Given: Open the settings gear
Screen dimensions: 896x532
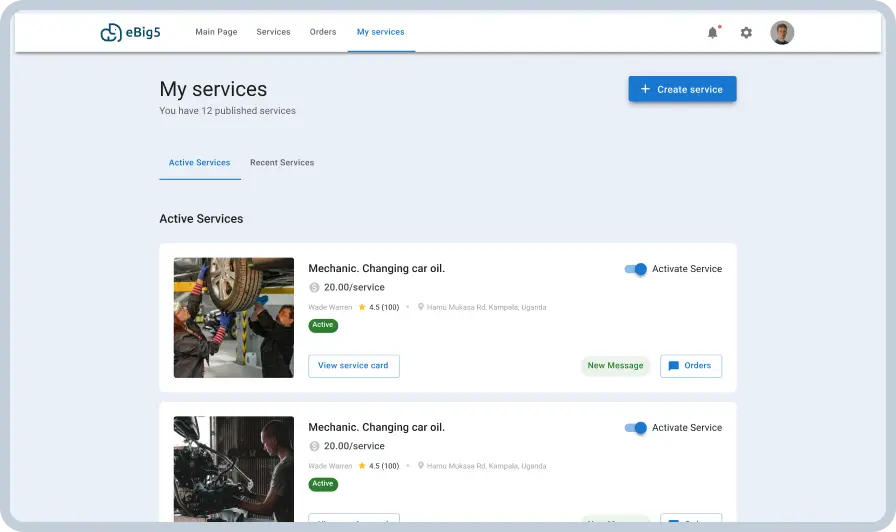Looking at the screenshot, I should (x=746, y=33).
